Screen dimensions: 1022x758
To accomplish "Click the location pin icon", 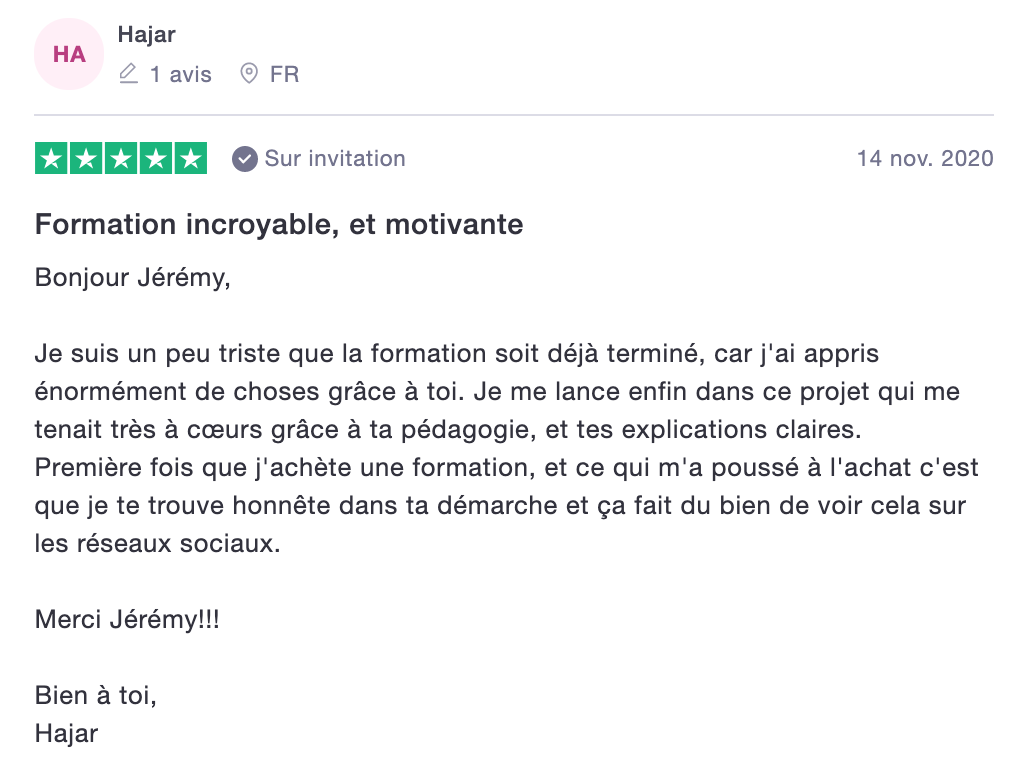I will click(x=249, y=74).
